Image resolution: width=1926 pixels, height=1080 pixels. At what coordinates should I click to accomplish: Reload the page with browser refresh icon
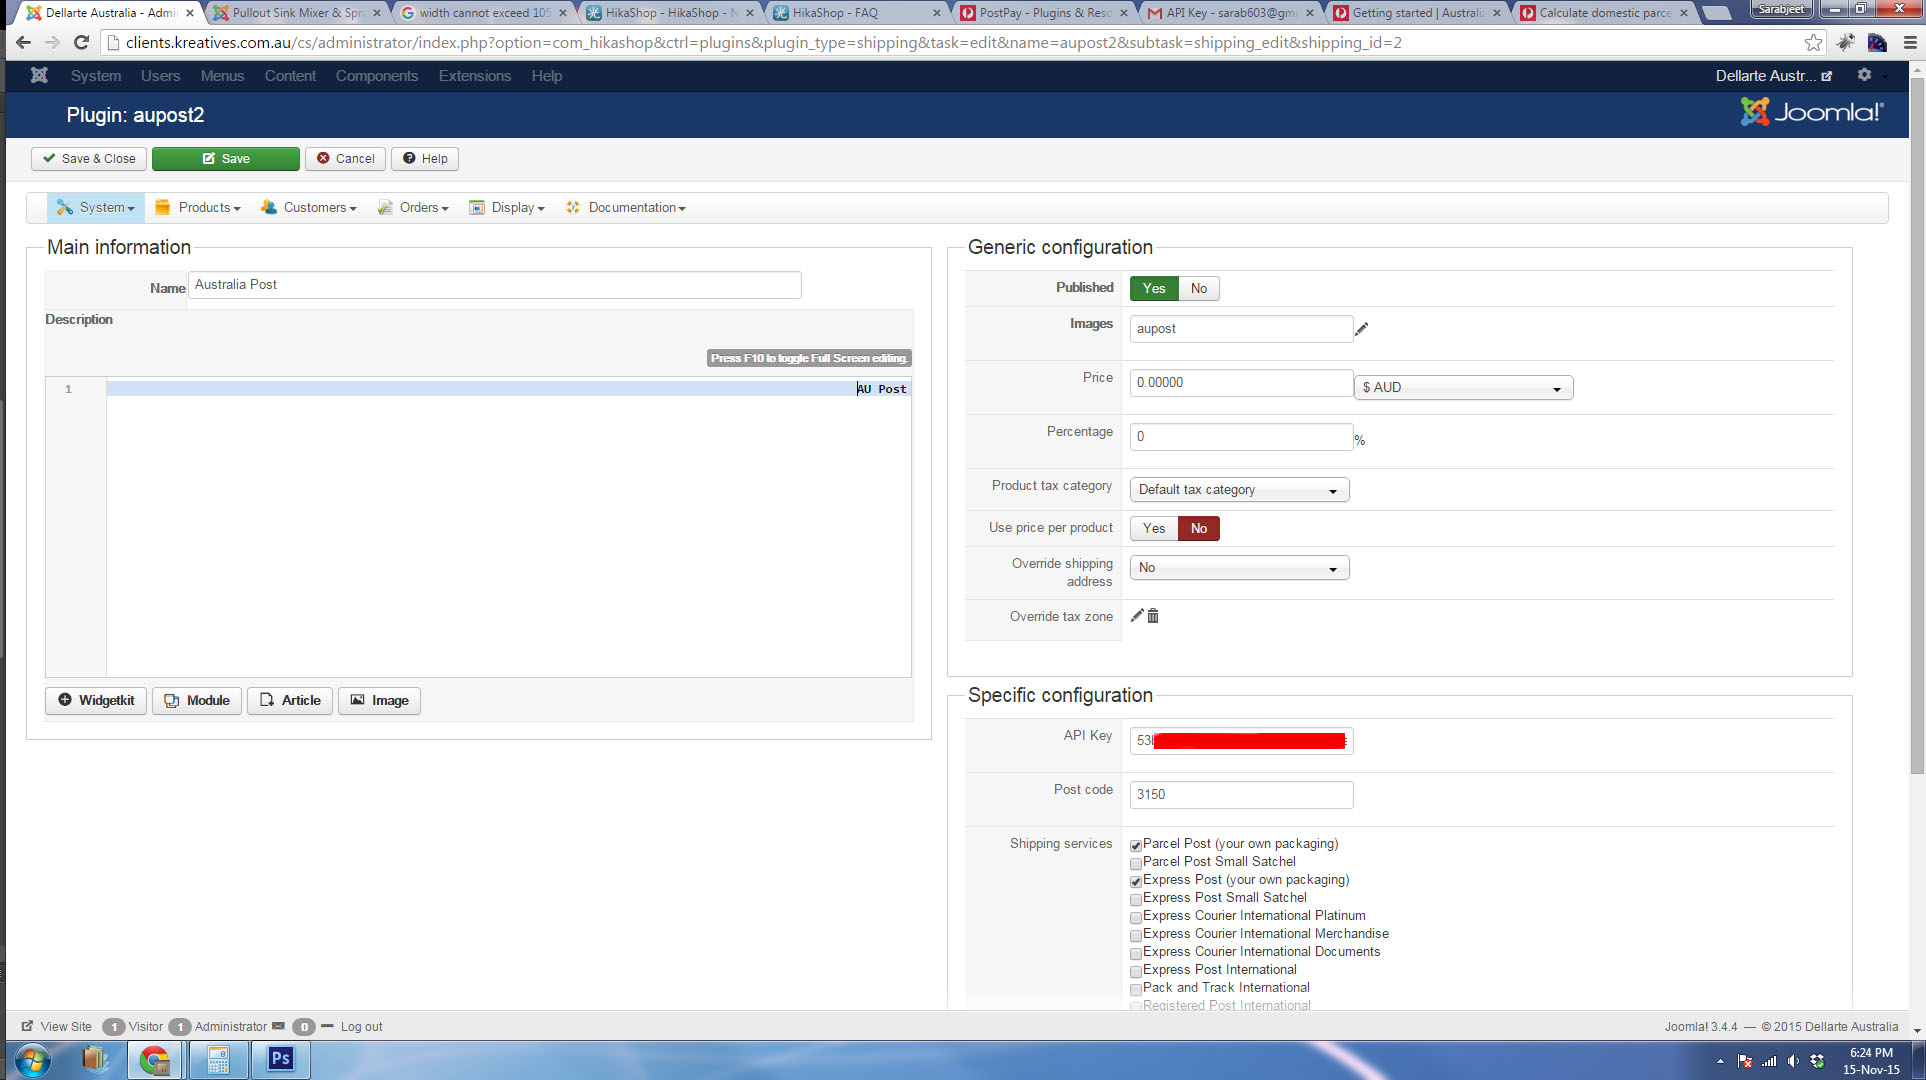point(82,42)
